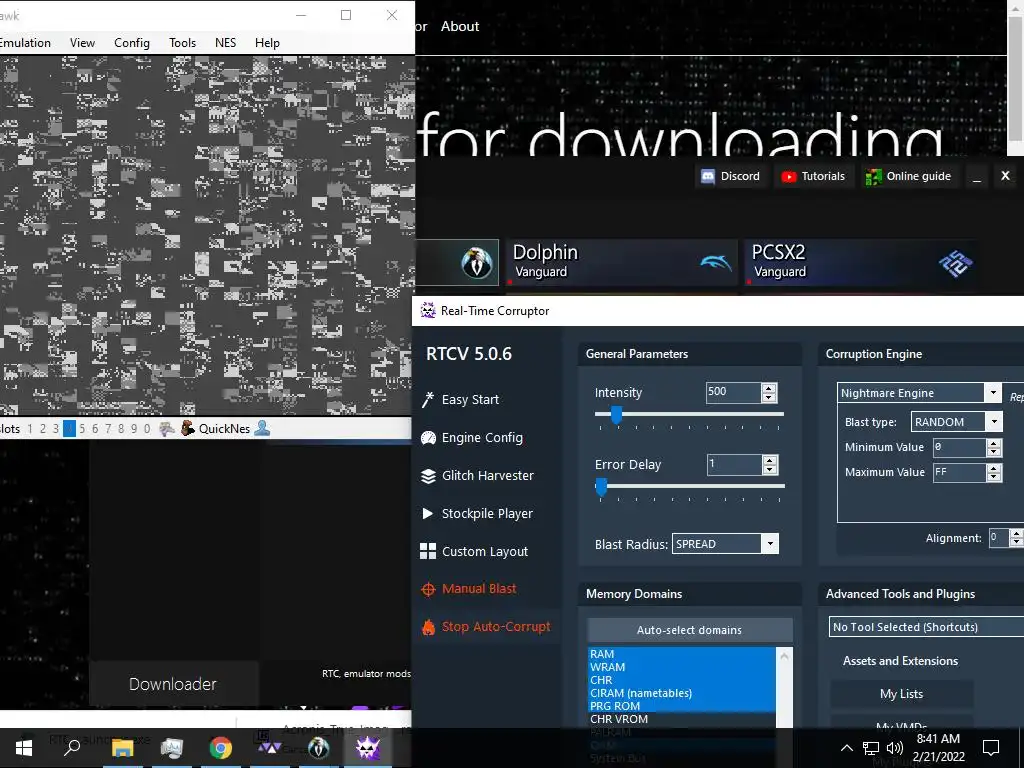The width and height of the screenshot is (1024, 768).
Task: Open Engine Config gauge icon
Action: click(428, 438)
